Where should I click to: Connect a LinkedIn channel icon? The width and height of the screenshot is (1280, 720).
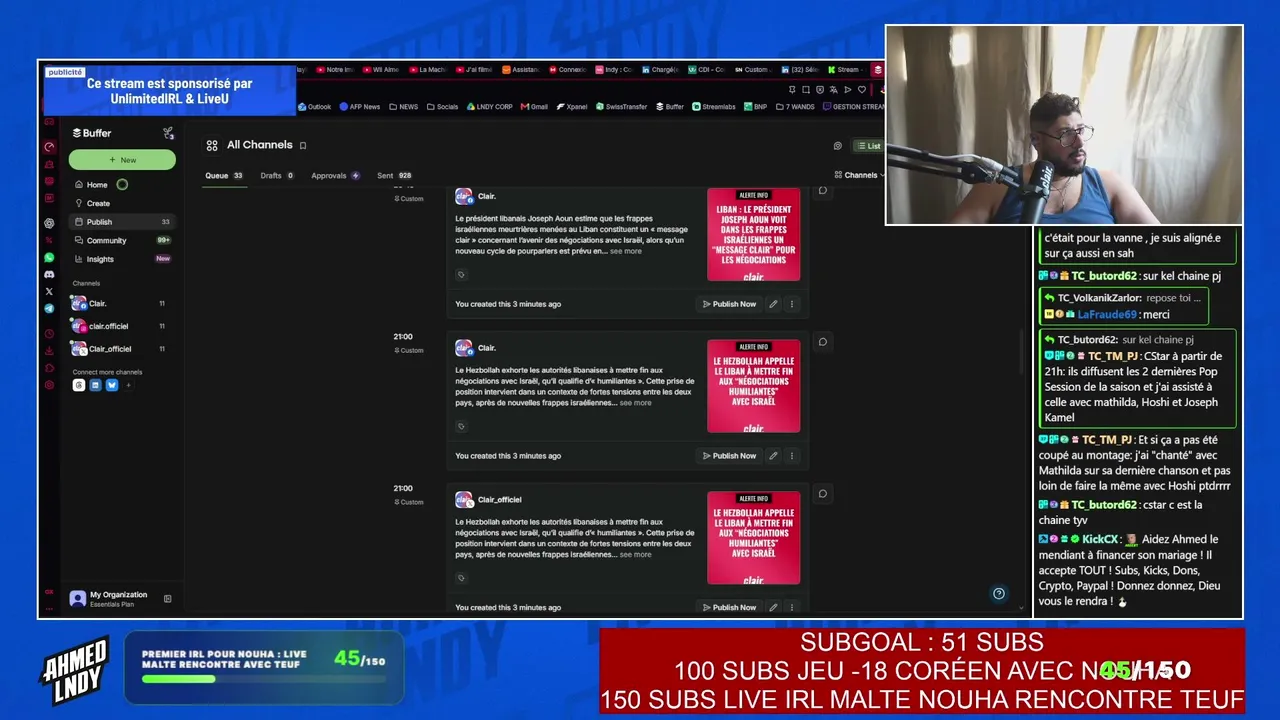click(x=95, y=385)
